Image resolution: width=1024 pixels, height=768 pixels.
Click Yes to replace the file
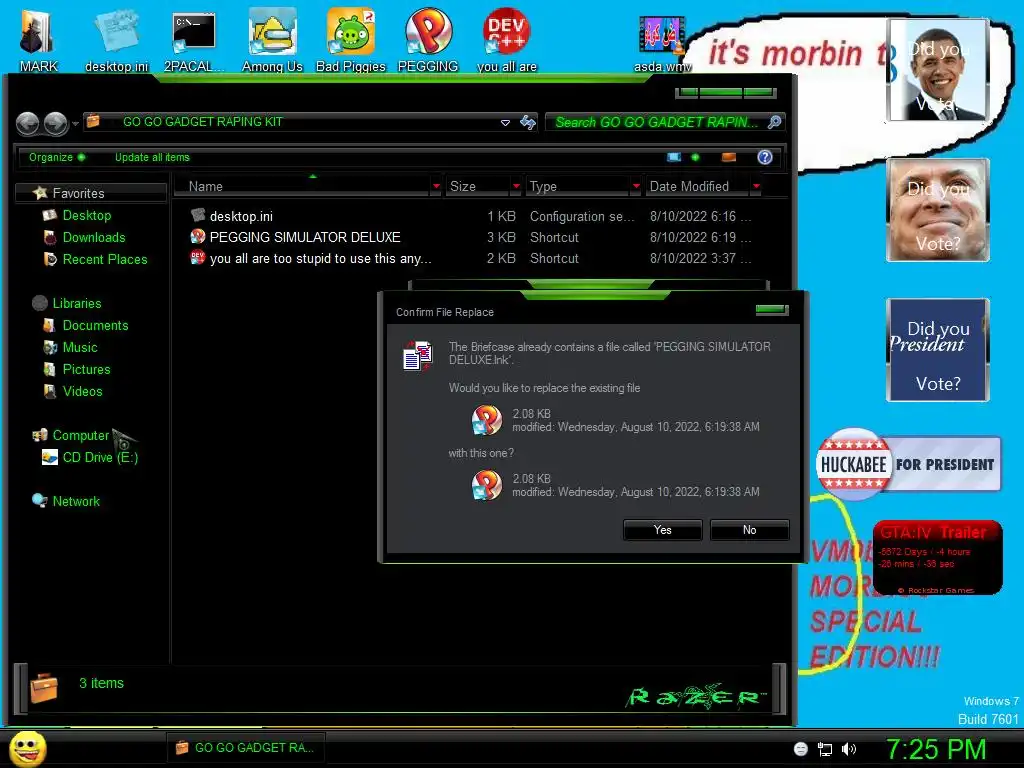pos(663,530)
